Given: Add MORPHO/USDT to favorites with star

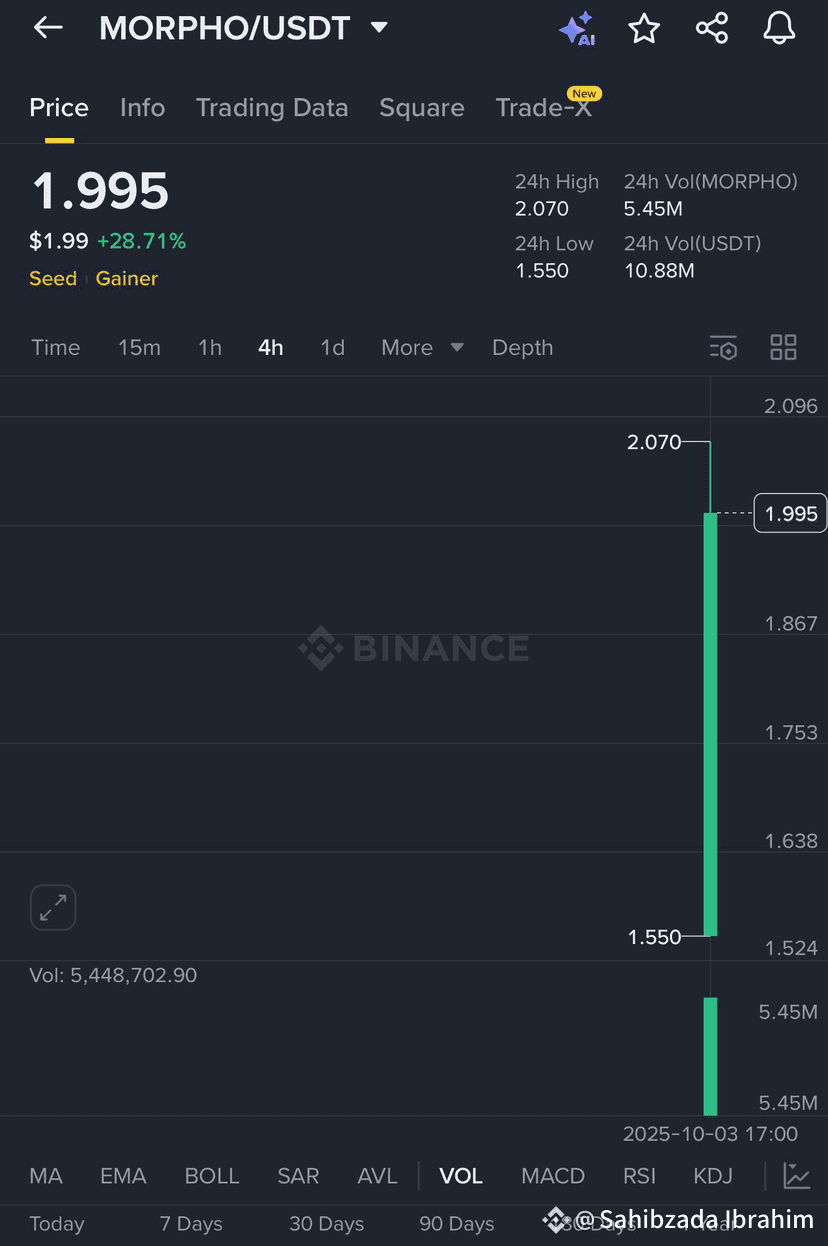Looking at the screenshot, I should click(x=644, y=29).
